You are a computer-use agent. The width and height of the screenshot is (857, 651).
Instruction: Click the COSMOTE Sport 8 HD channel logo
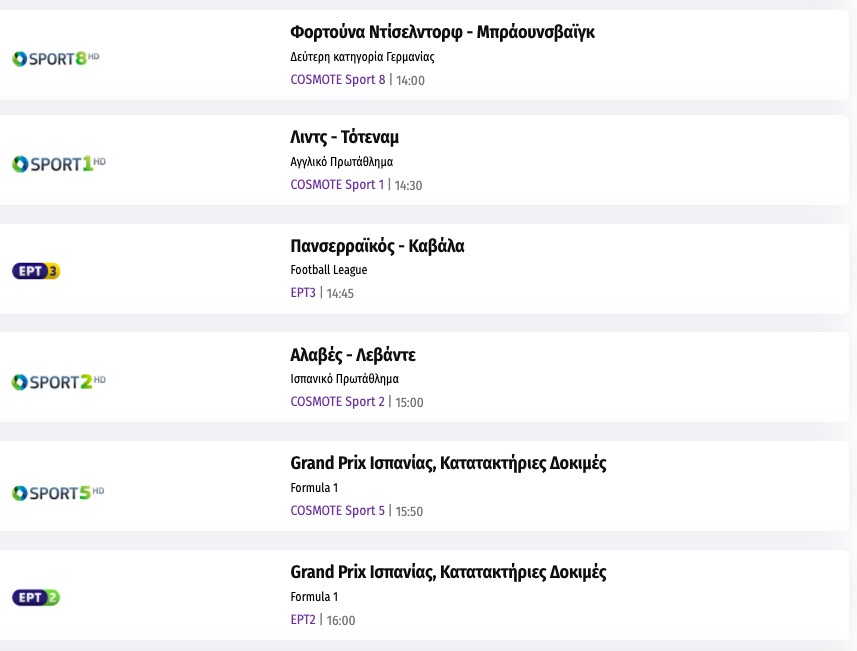[x=56, y=58]
